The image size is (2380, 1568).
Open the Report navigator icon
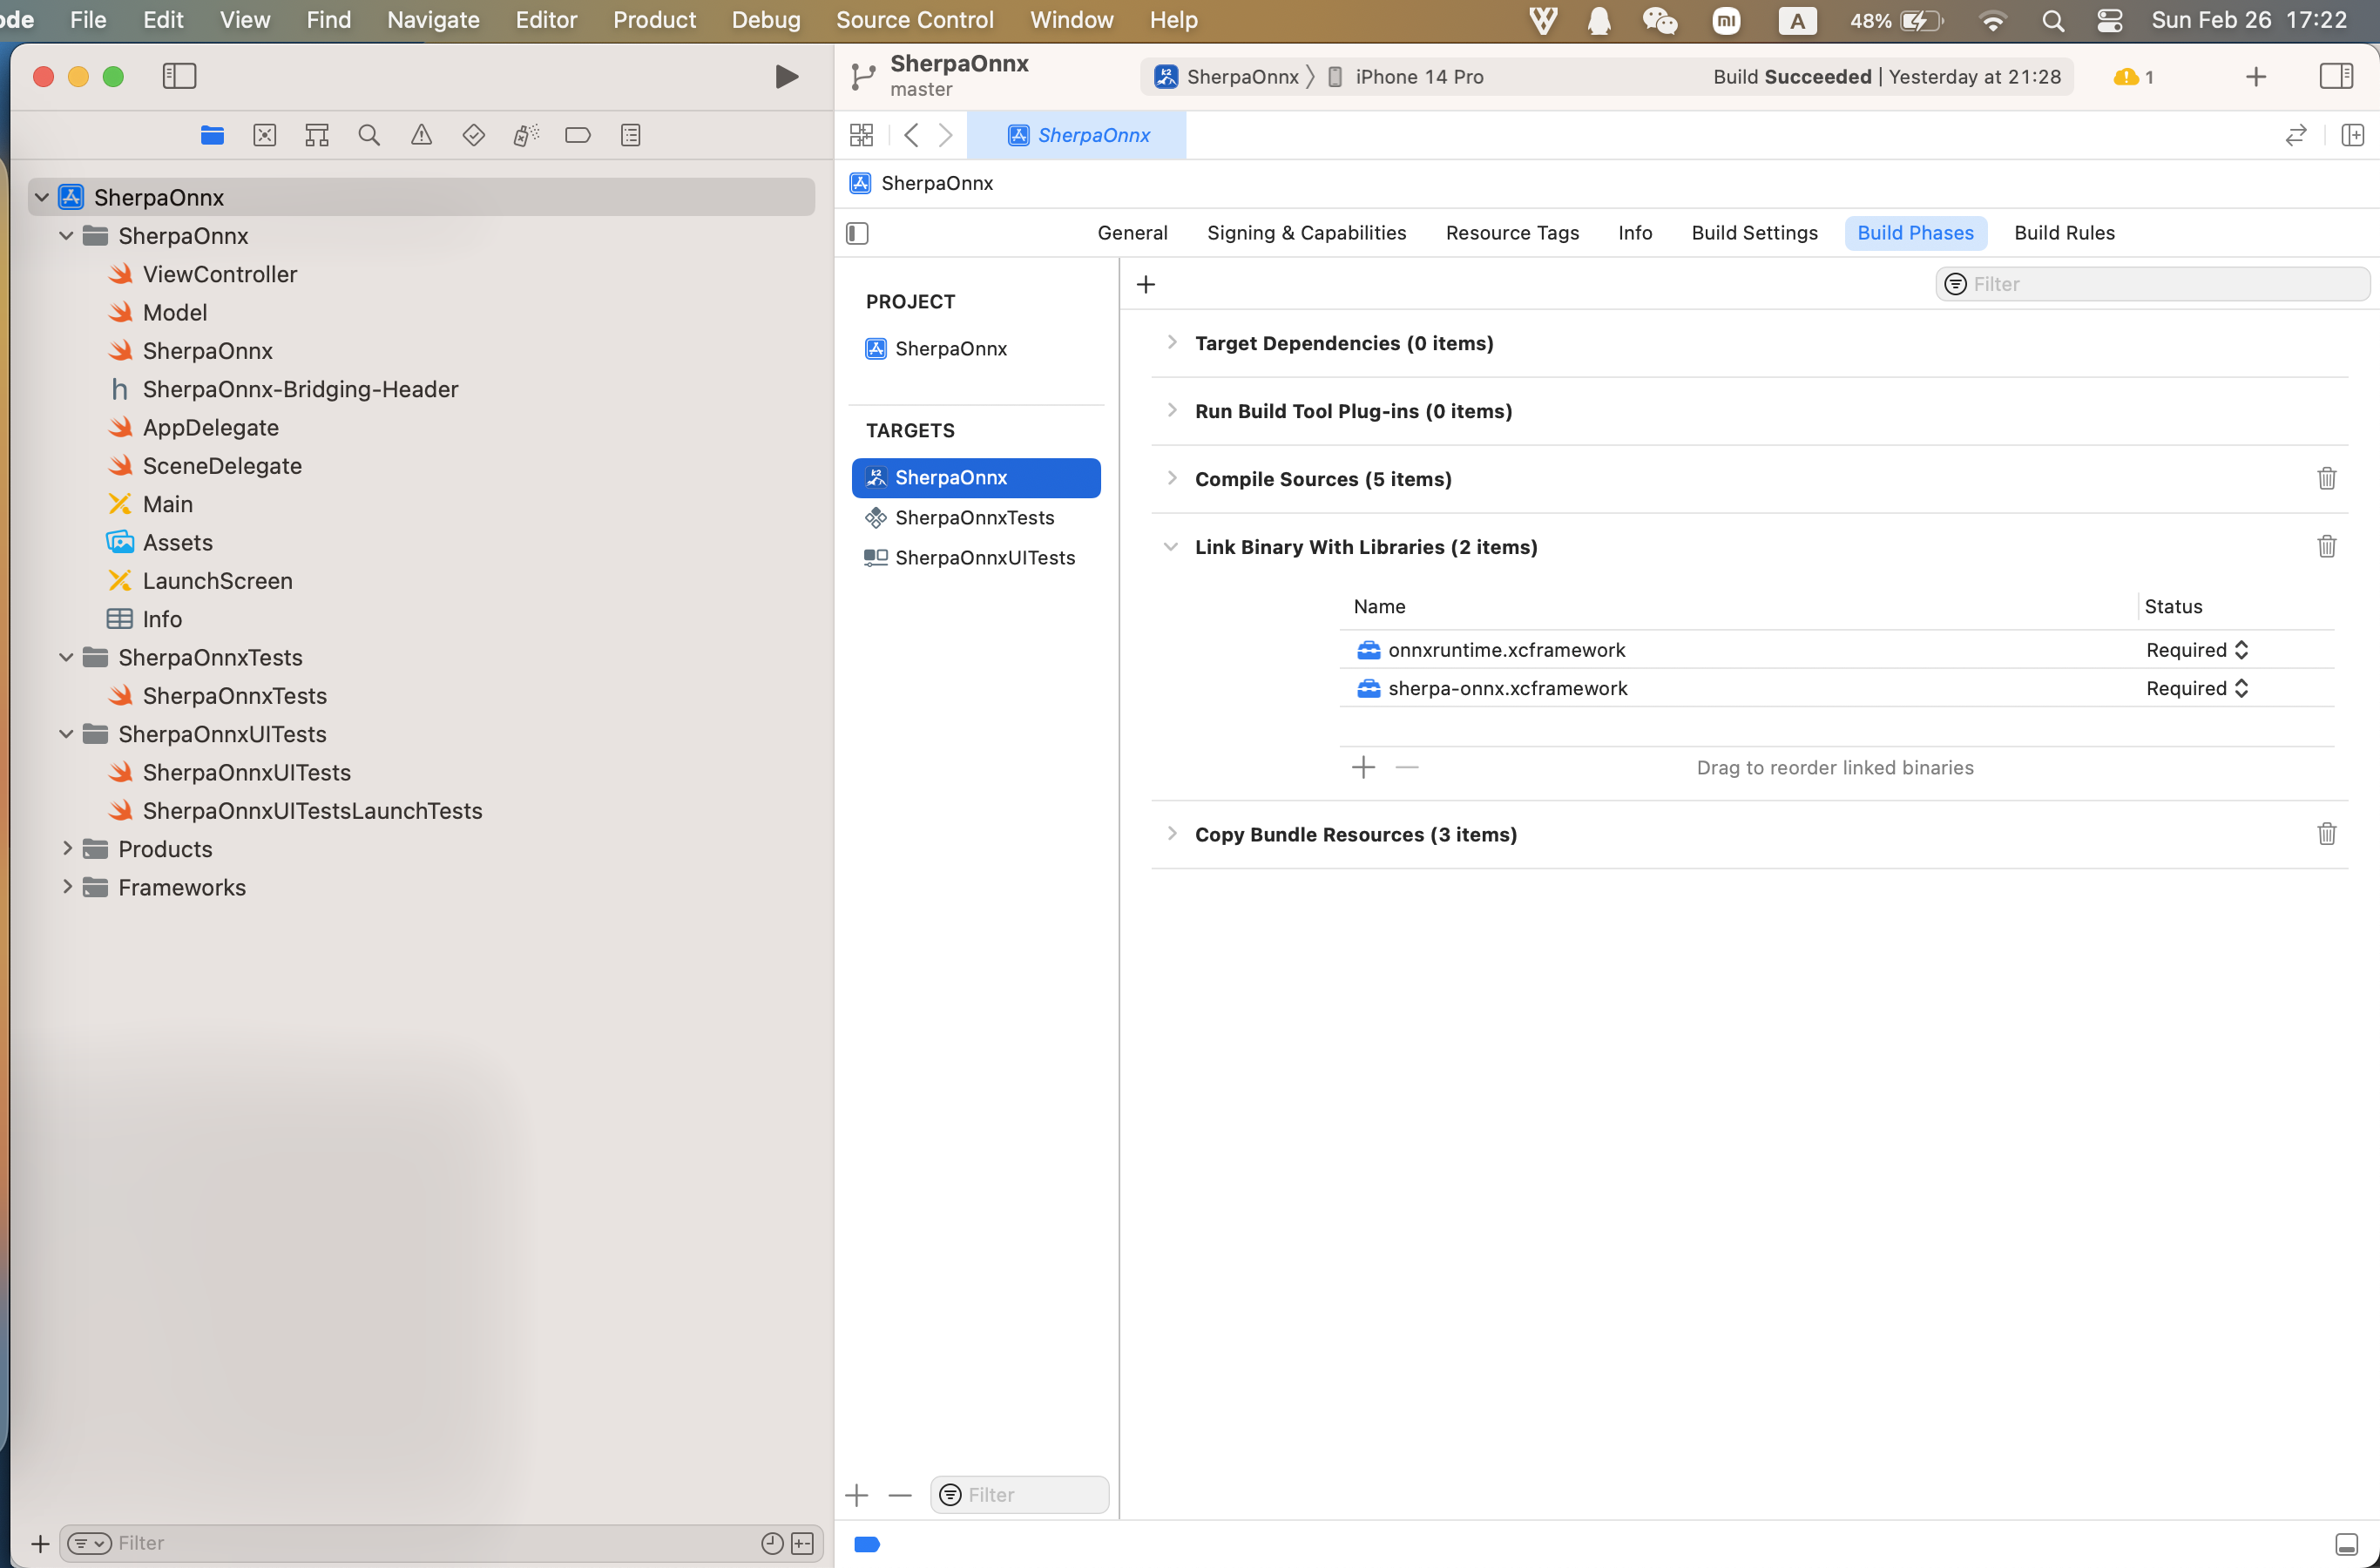pos(631,135)
